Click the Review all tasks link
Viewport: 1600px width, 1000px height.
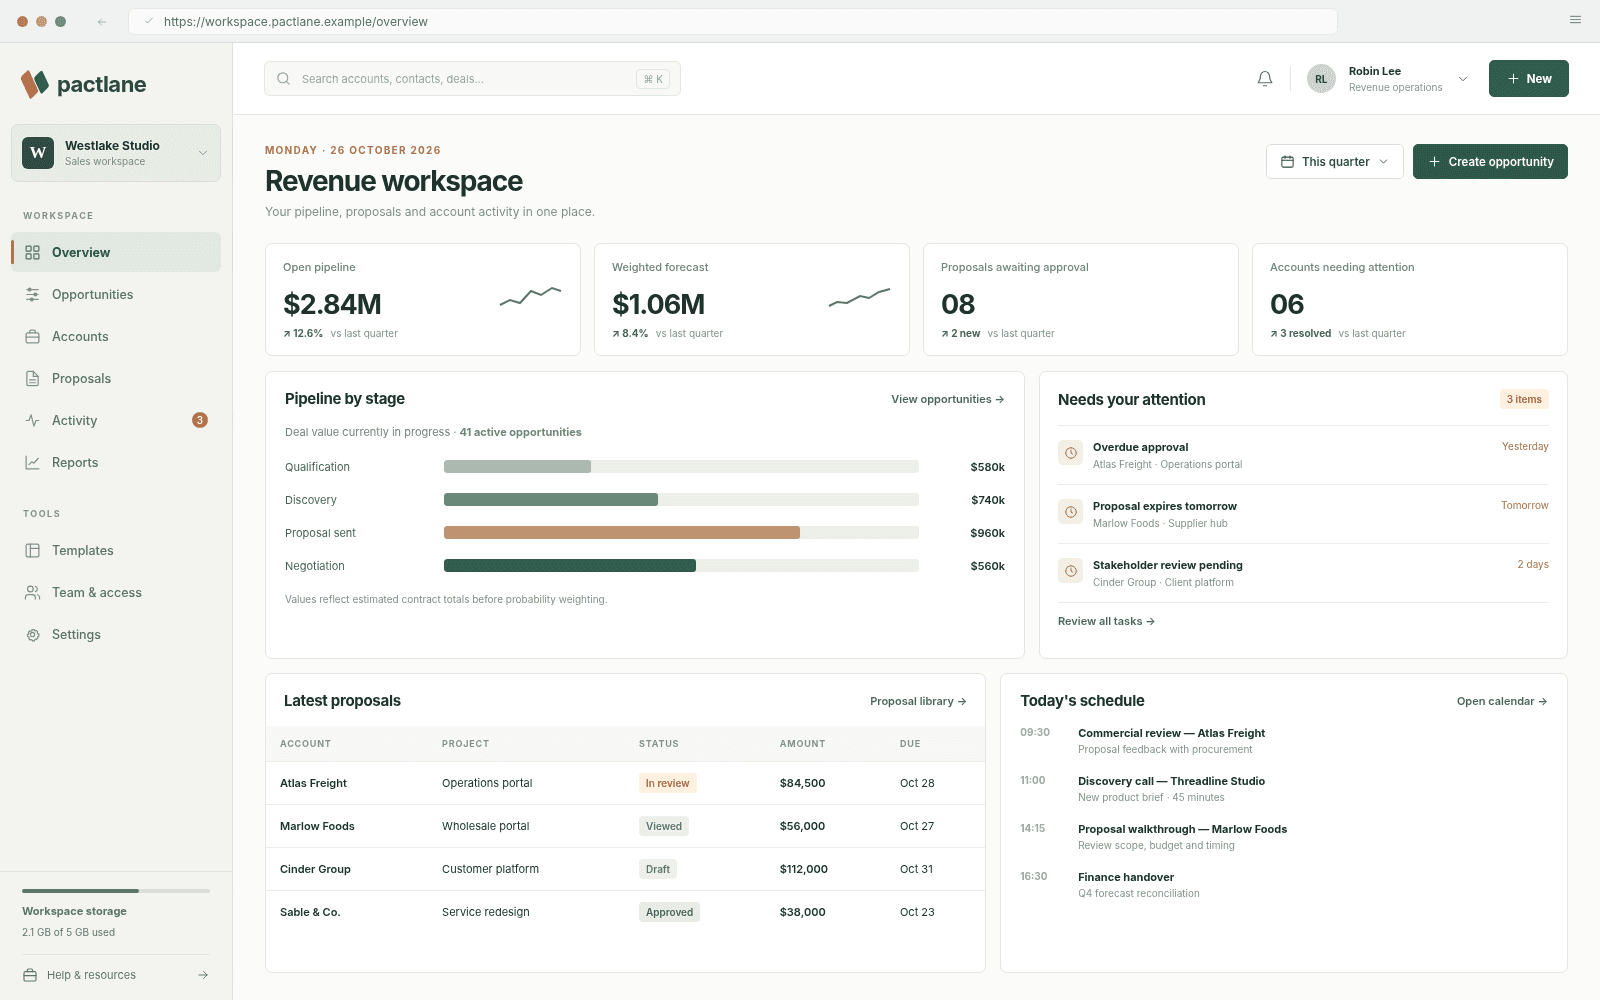click(1106, 621)
